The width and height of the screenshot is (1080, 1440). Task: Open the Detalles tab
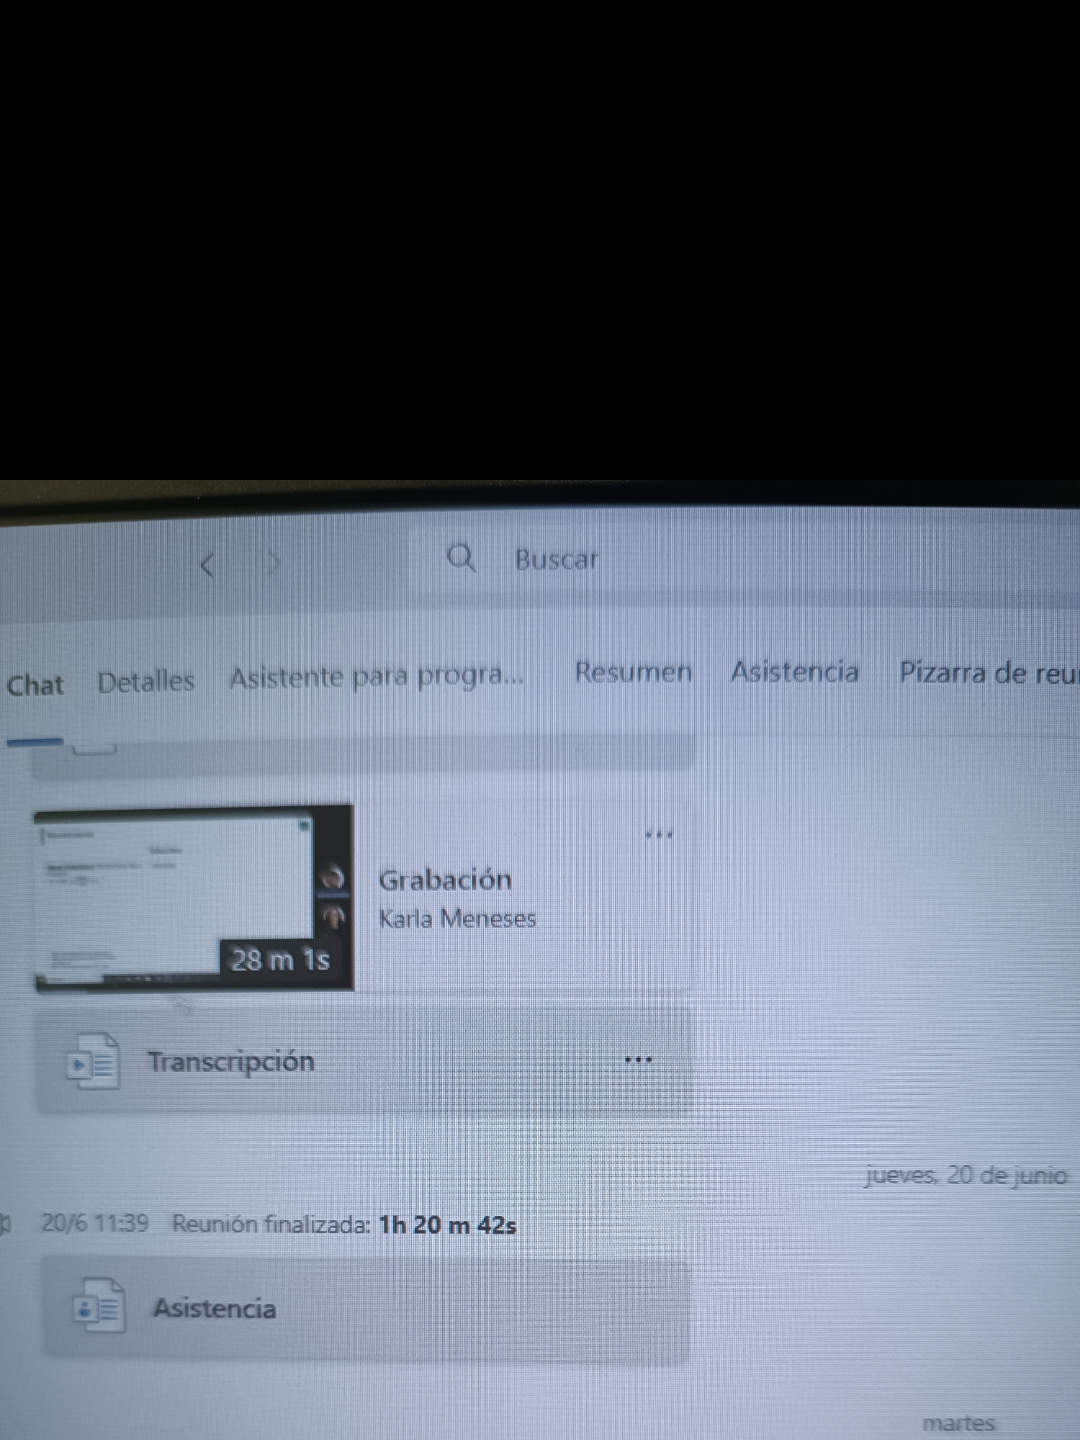[x=146, y=682]
